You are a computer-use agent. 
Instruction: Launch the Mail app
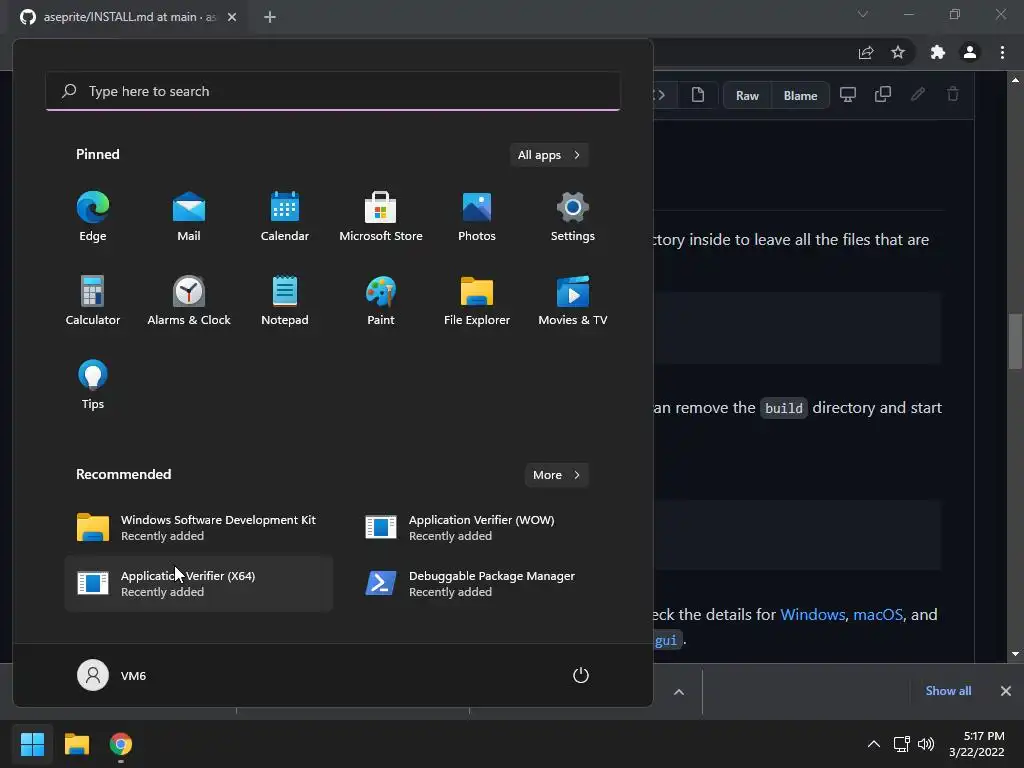coord(189,216)
